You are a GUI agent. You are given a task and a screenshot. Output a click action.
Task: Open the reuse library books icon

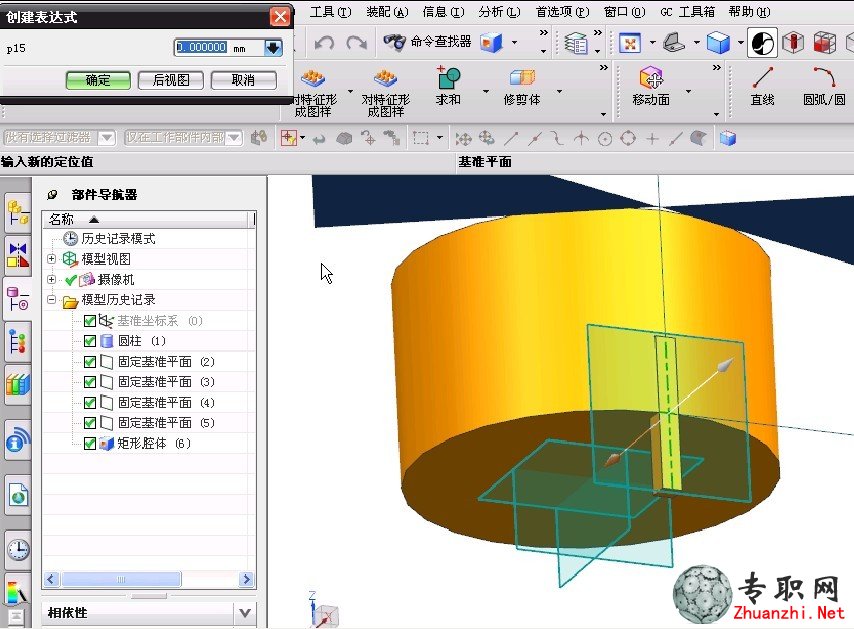(18, 384)
